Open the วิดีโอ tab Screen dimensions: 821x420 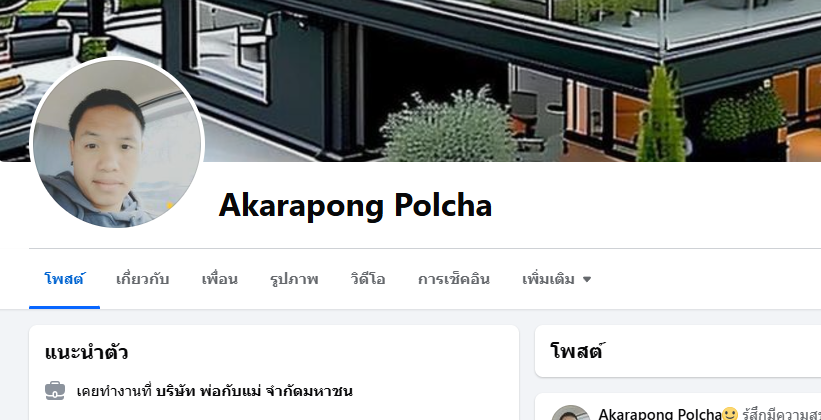click(x=368, y=279)
